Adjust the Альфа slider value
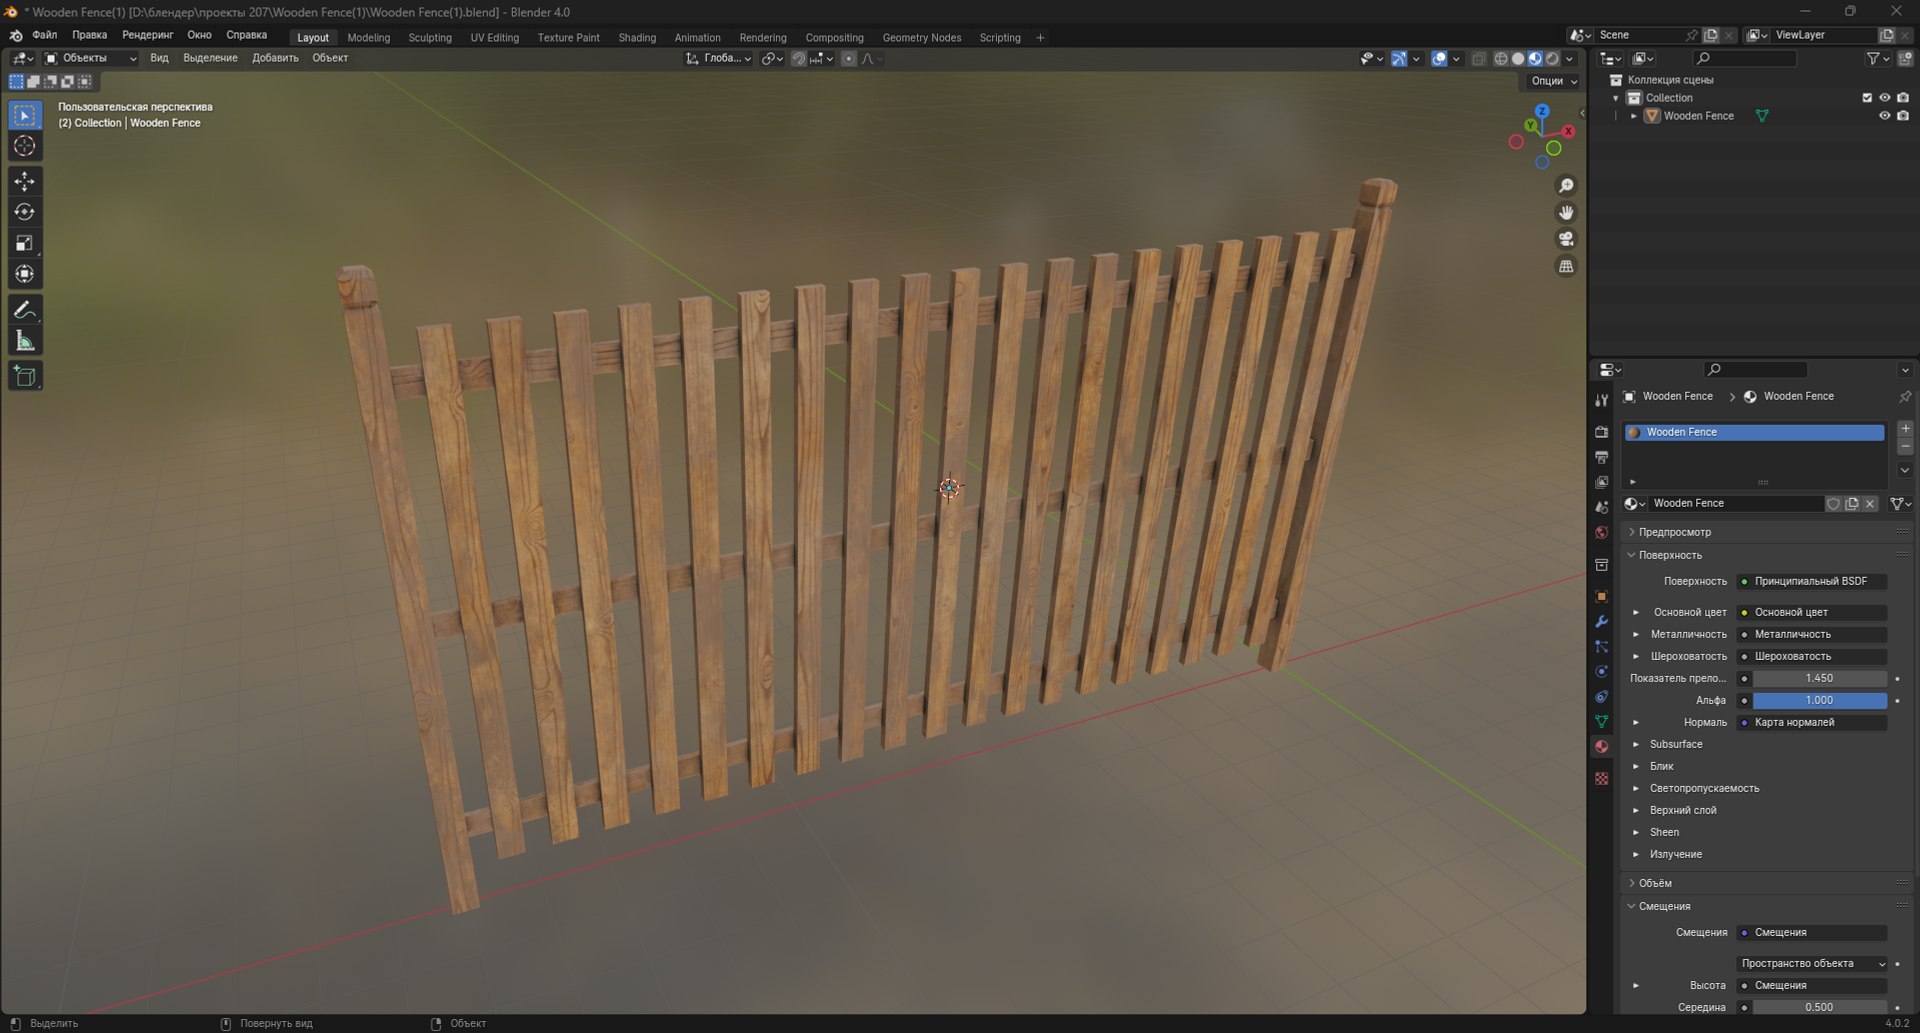This screenshot has height=1033, width=1920. pyautogui.click(x=1819, y=700)
